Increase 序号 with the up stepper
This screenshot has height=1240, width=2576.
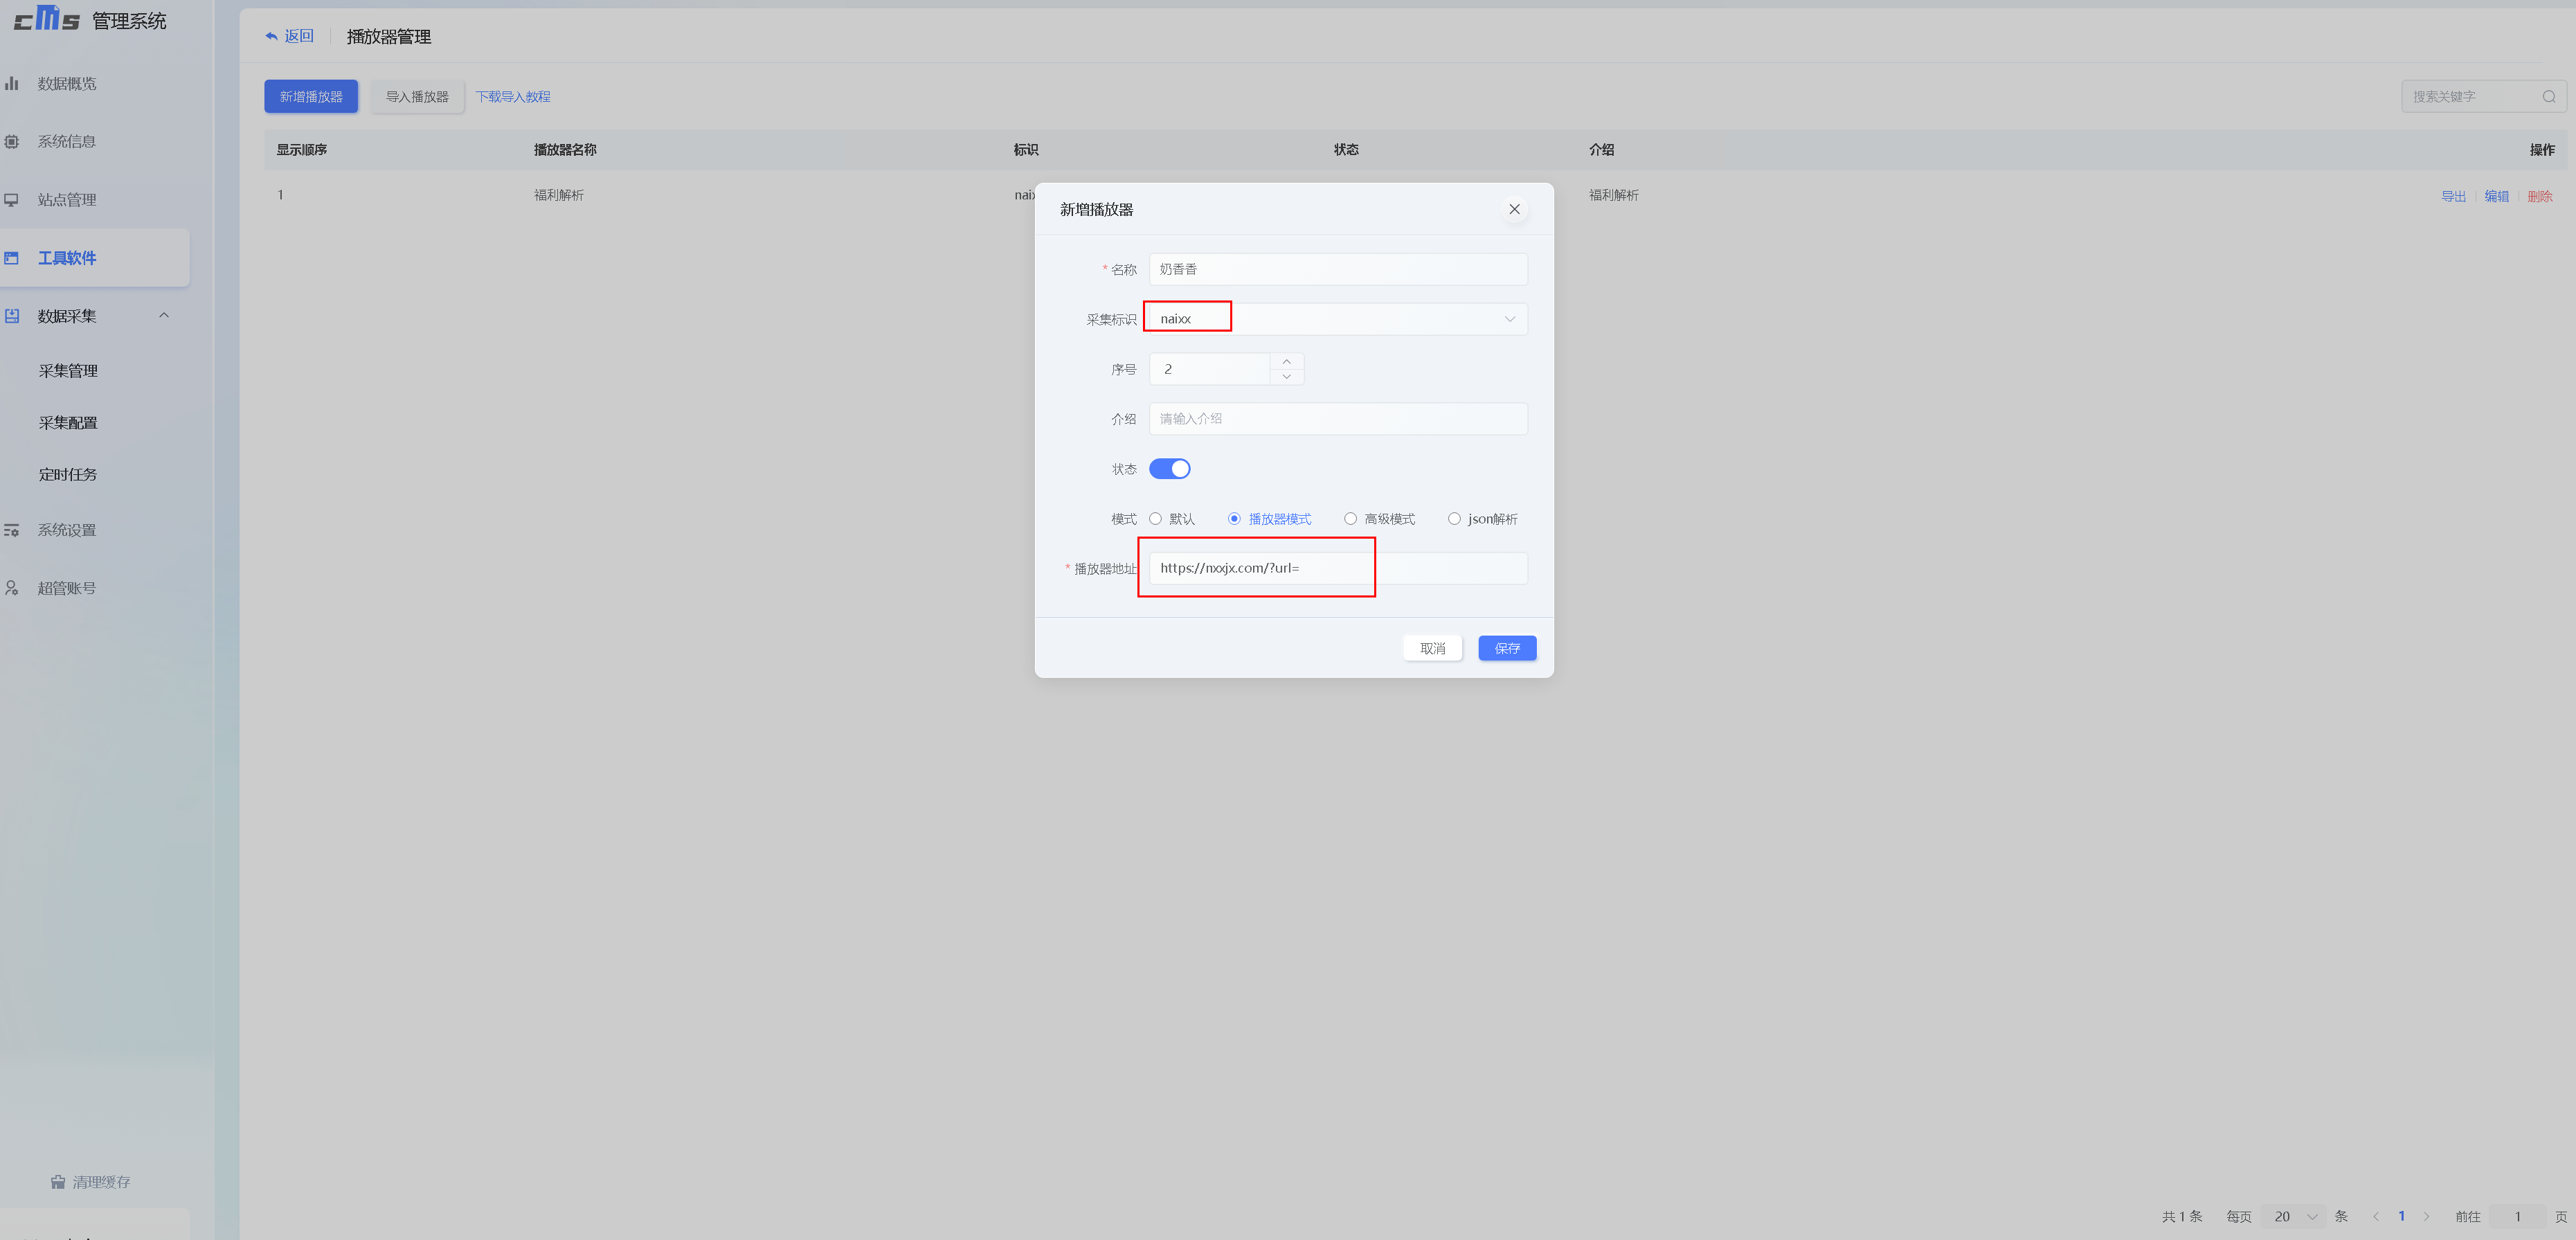pos(1286,361)
